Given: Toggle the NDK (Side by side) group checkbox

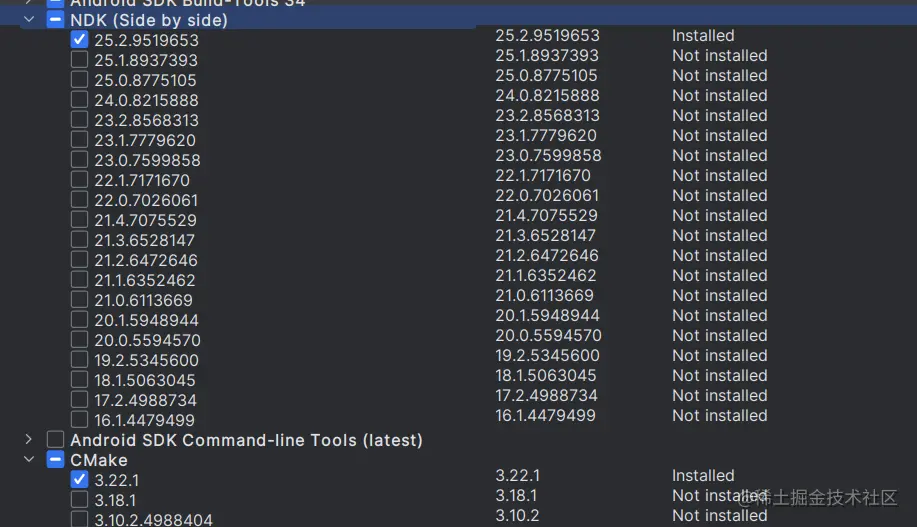Looking at the screenshot, I should click(x=56, y=19).
